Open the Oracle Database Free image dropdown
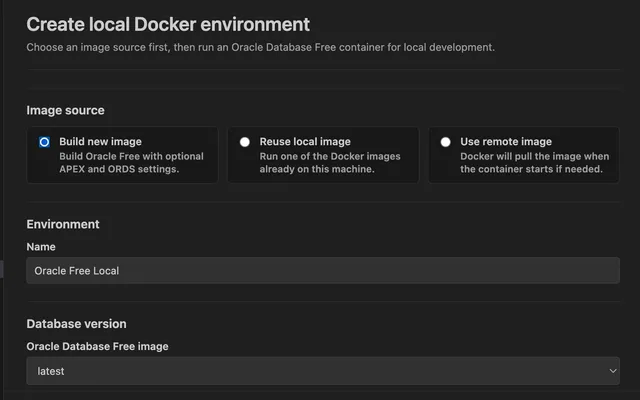Screen dimensions: 640x400 pyautogui.click(x=323, y=371)
